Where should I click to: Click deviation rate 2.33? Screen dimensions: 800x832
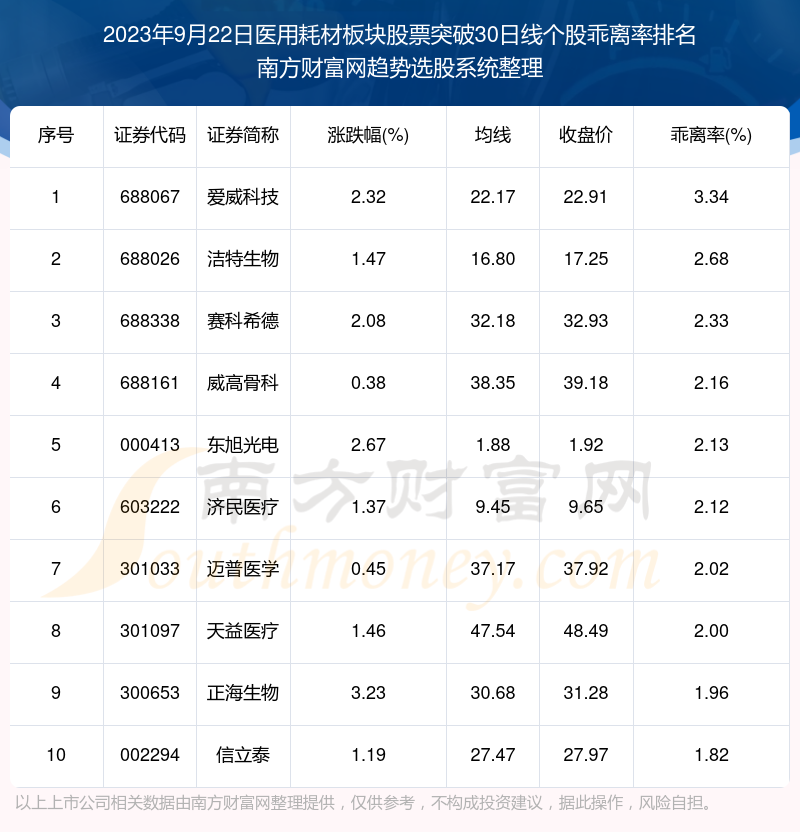pos(711,321)
